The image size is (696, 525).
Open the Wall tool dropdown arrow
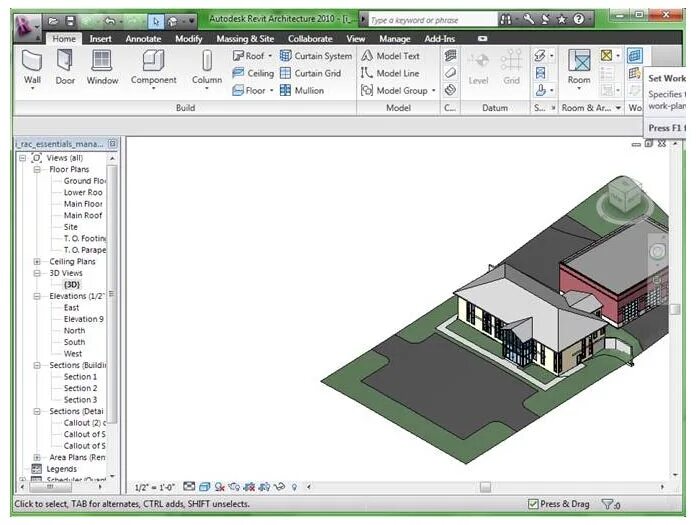pyautogui.click(x=32, y=88)
